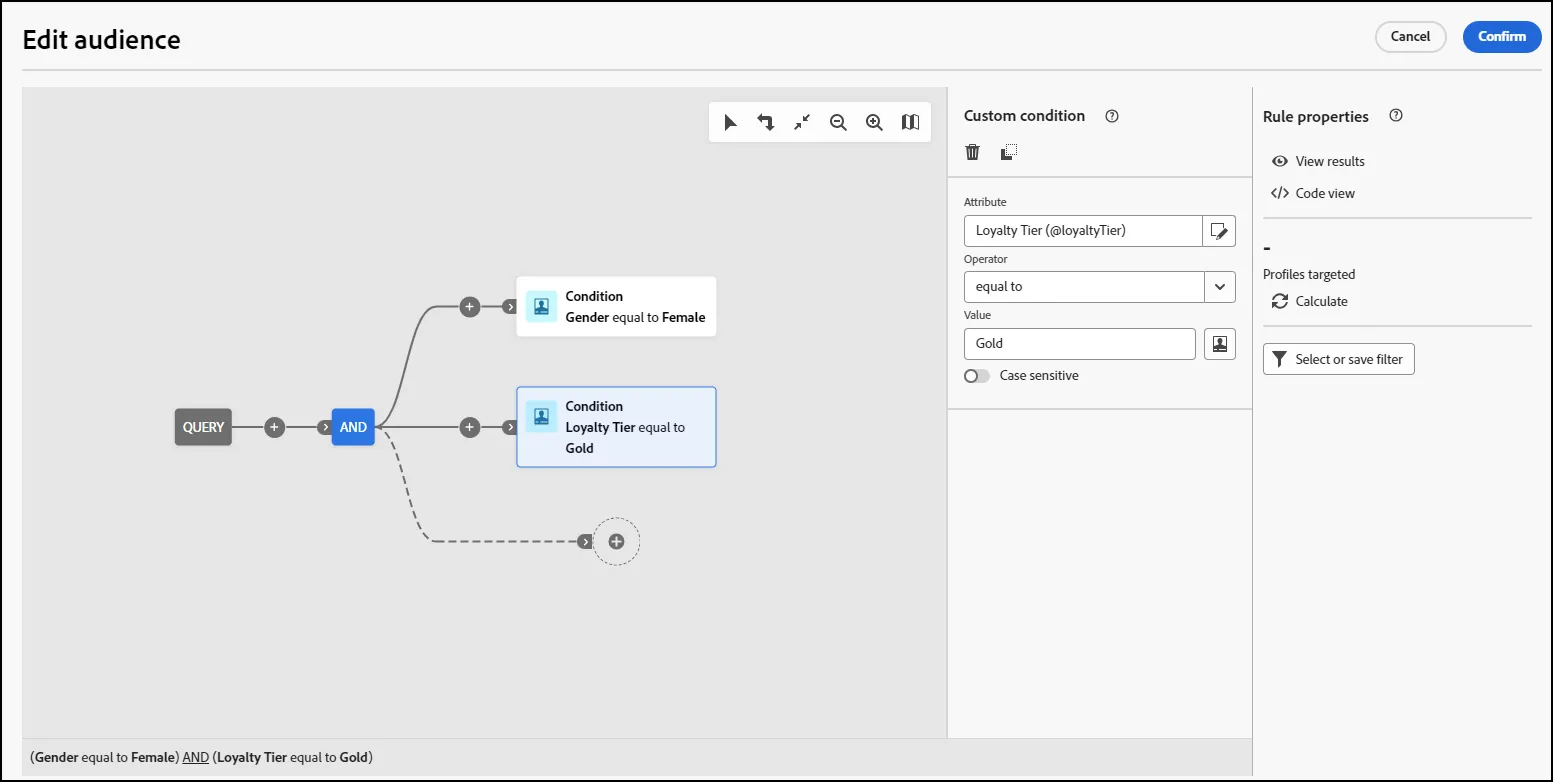Click the underlined AND in the expression bar

click(x=195, y=757)
